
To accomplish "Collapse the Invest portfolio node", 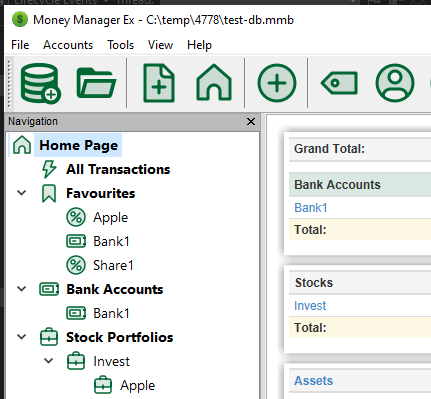I will coord(49,361).
